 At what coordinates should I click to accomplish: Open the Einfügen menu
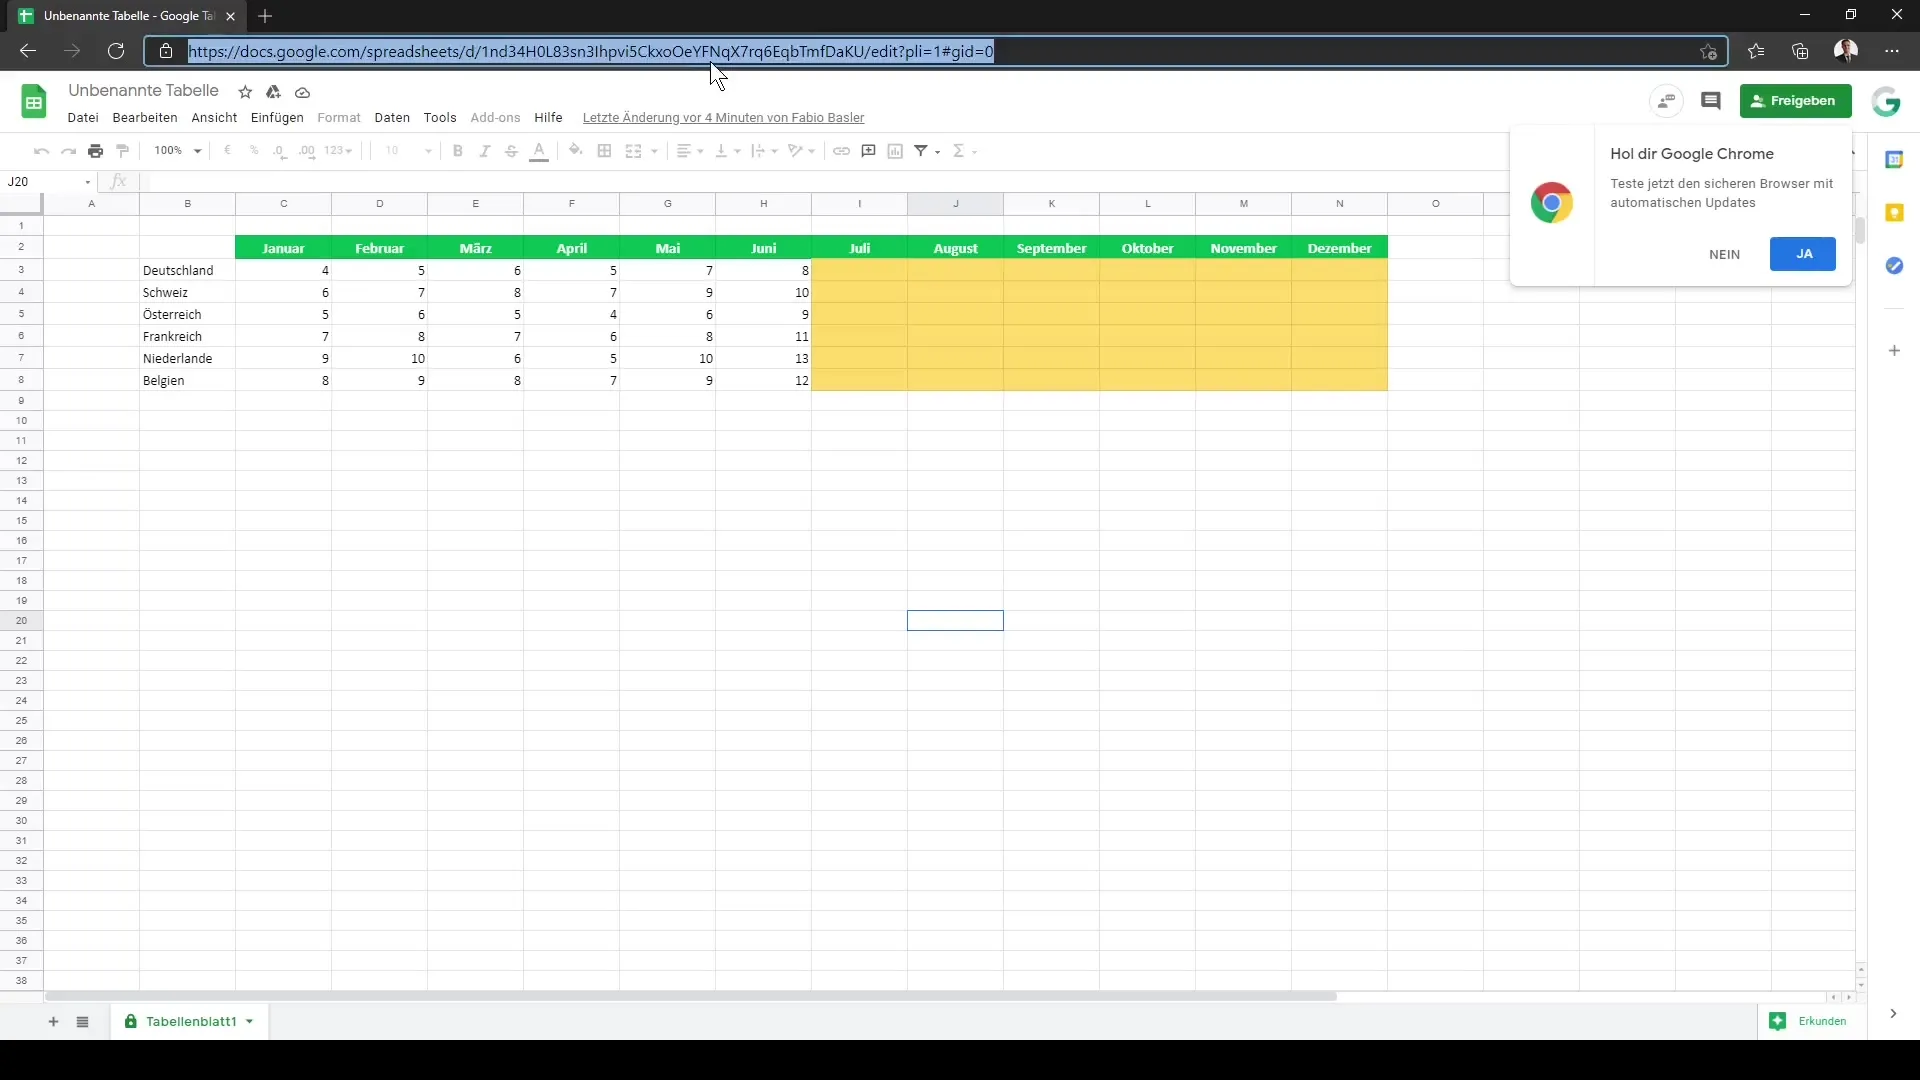tap(277, 118)
